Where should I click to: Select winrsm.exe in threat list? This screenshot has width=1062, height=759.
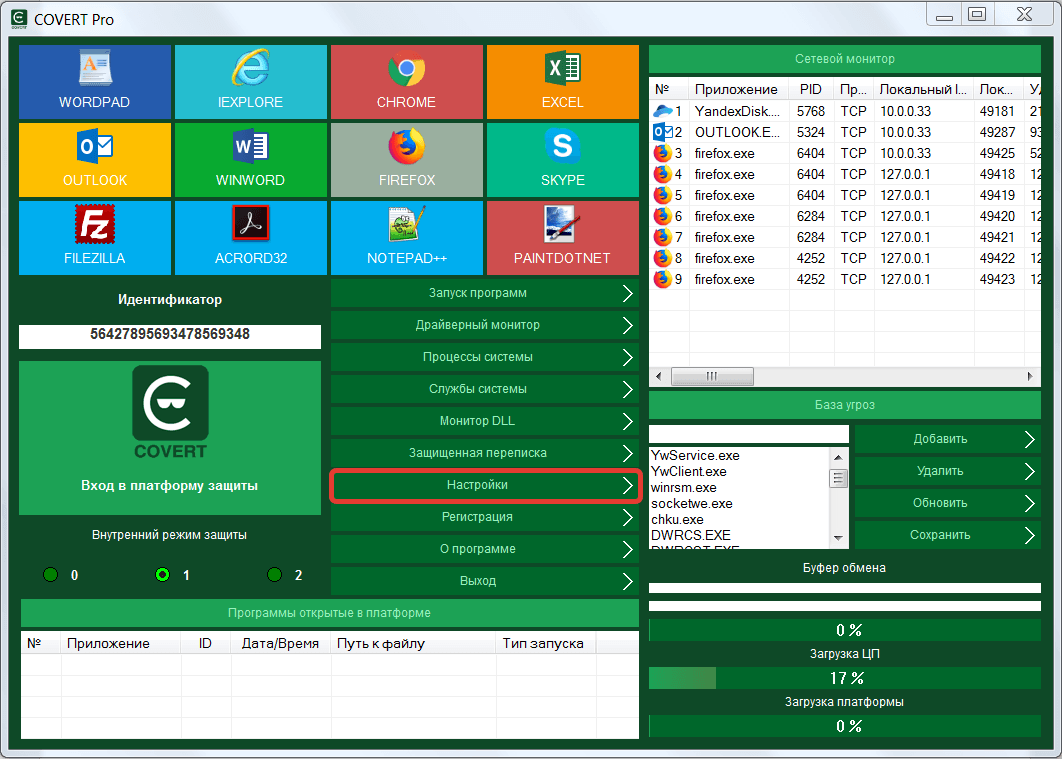(x=683, y=487)
